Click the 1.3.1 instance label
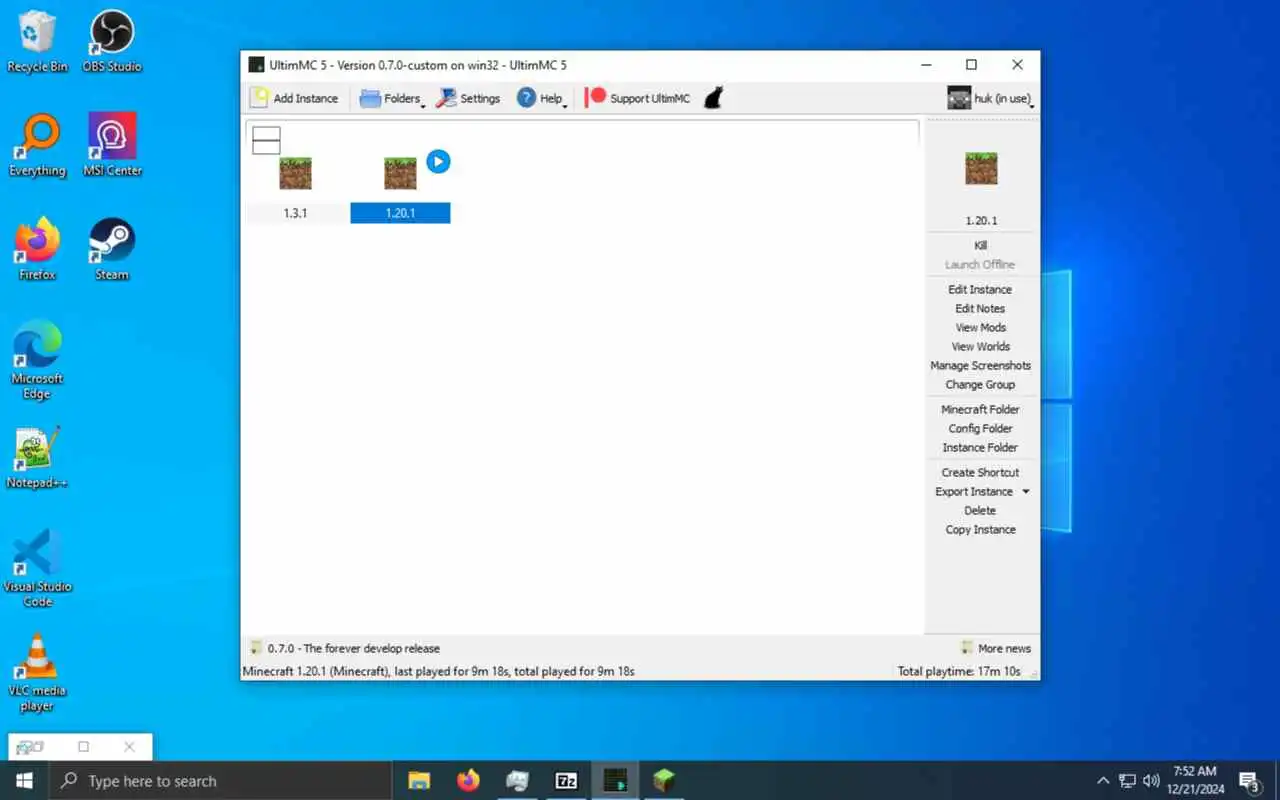 click(x=295, y=213)
